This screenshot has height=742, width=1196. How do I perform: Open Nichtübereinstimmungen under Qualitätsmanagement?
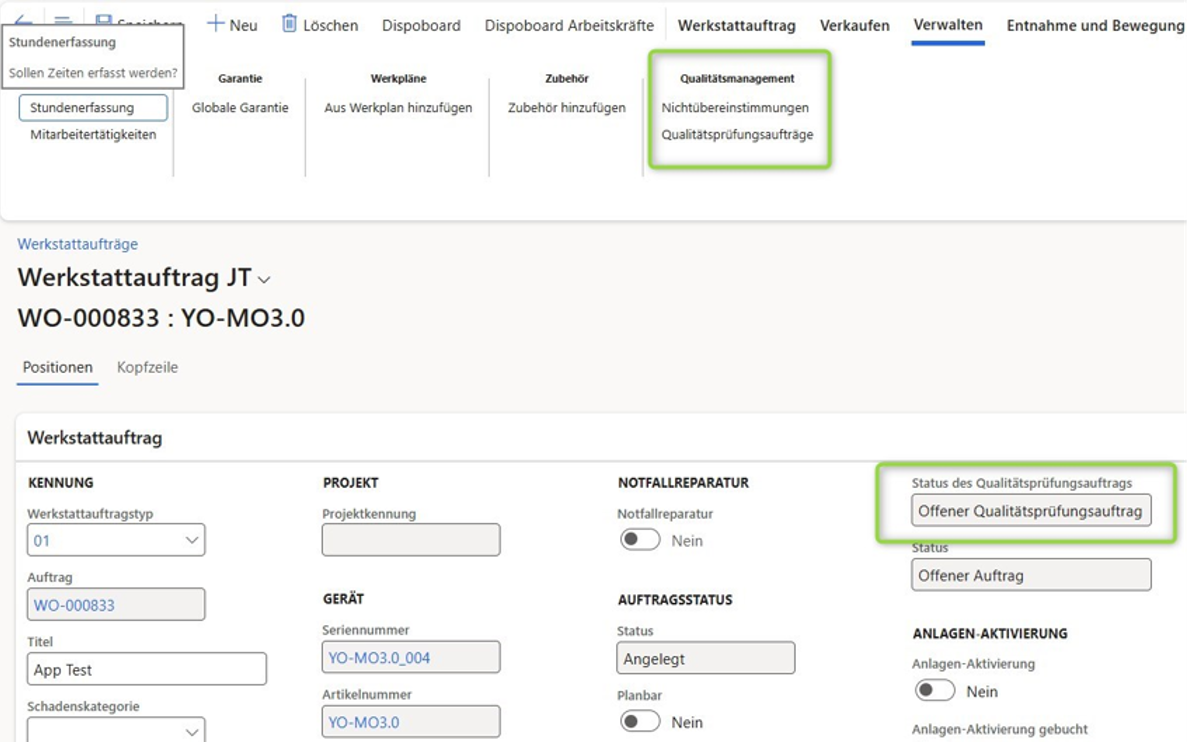click(735, 107)
